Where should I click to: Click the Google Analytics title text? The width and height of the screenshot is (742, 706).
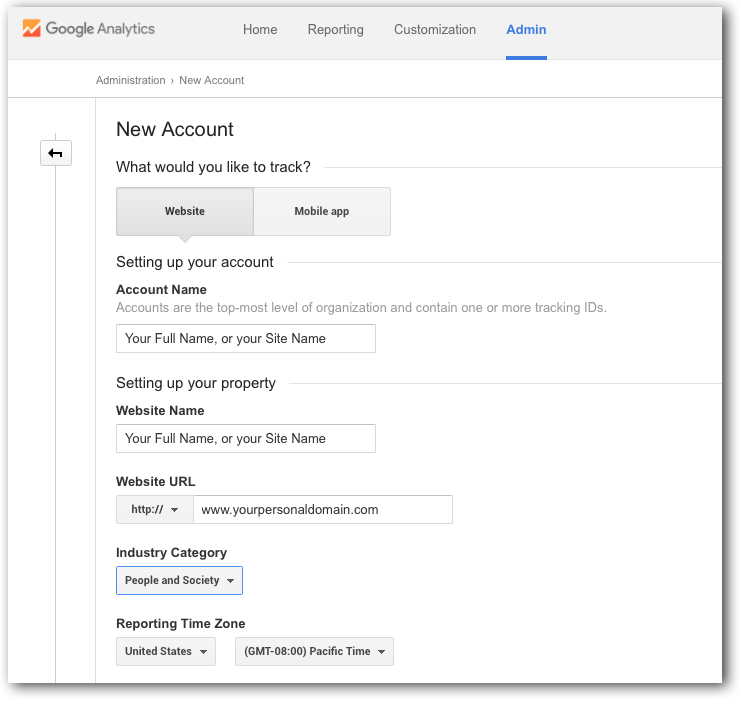point(100,29)
